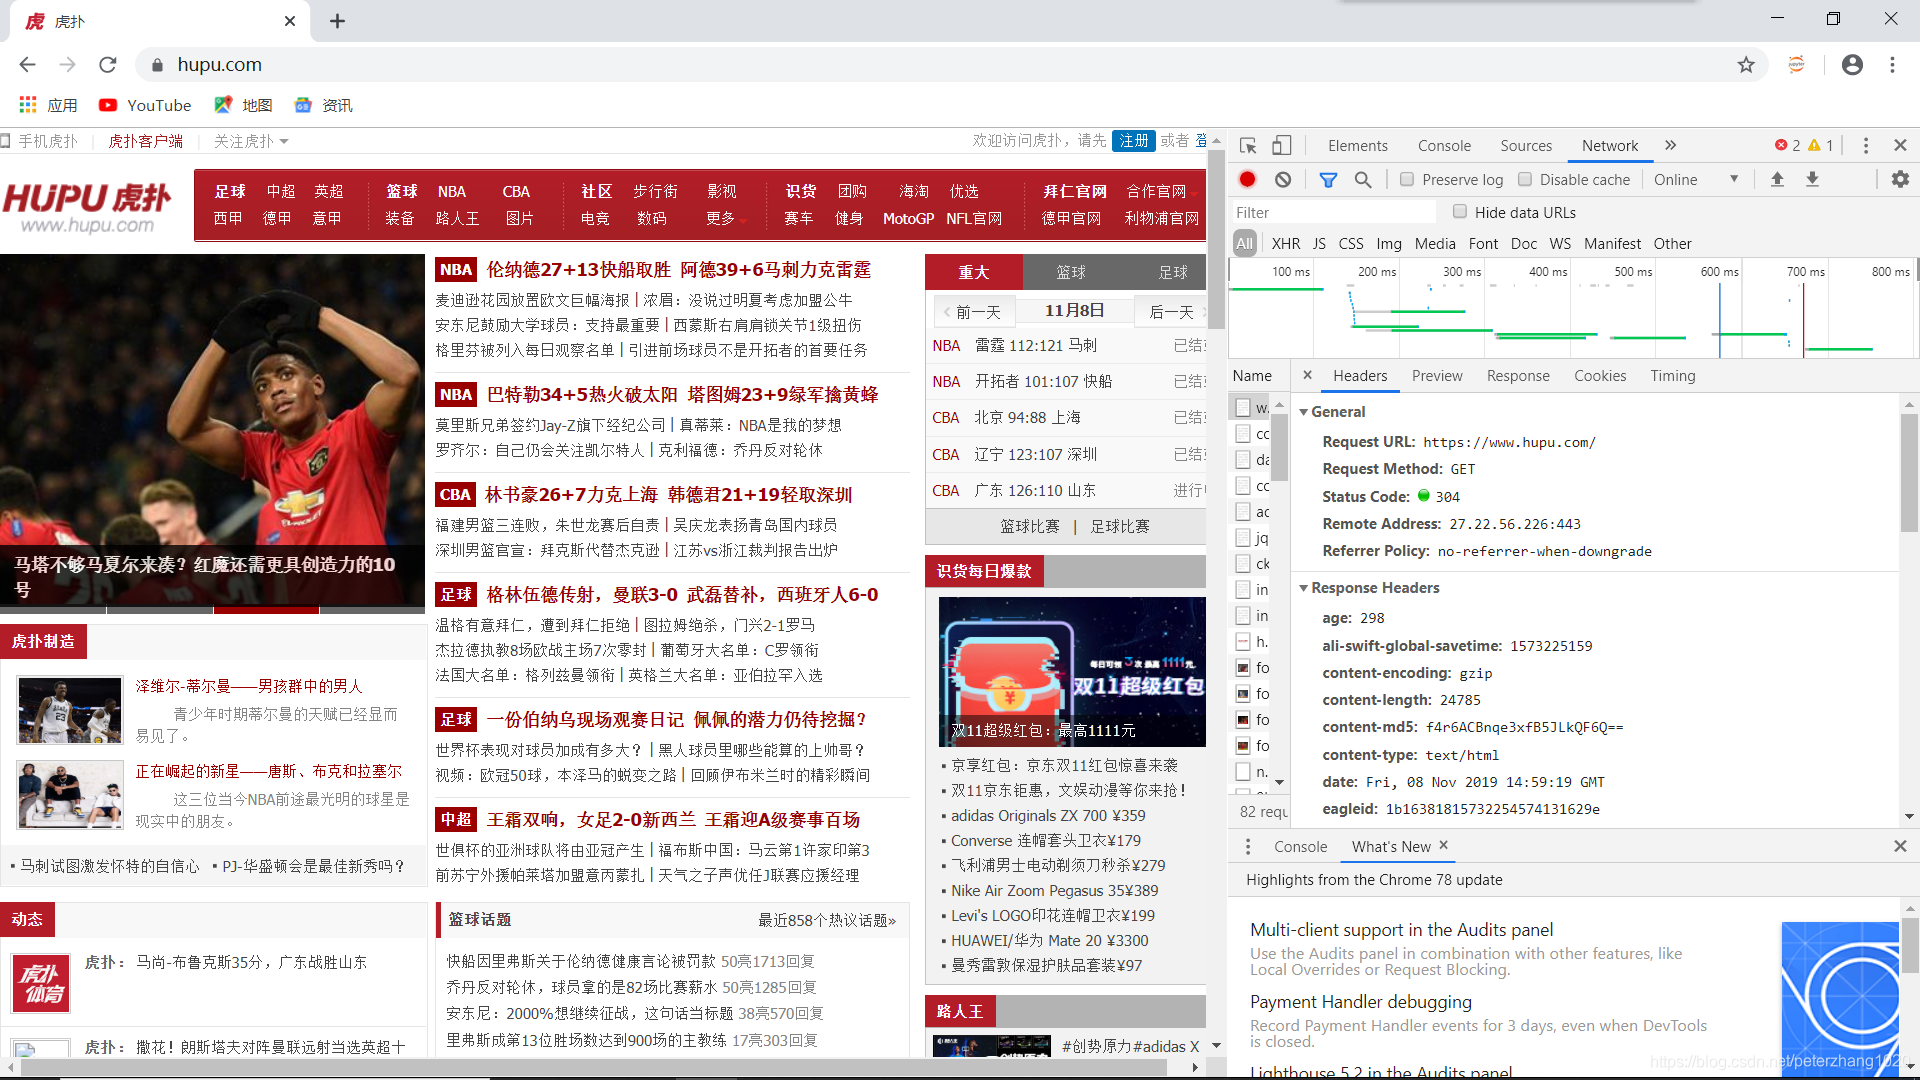1920x1080 pixels.
Task: Show the previous day's scores 前一天
Action: click(x=972, y=312)
